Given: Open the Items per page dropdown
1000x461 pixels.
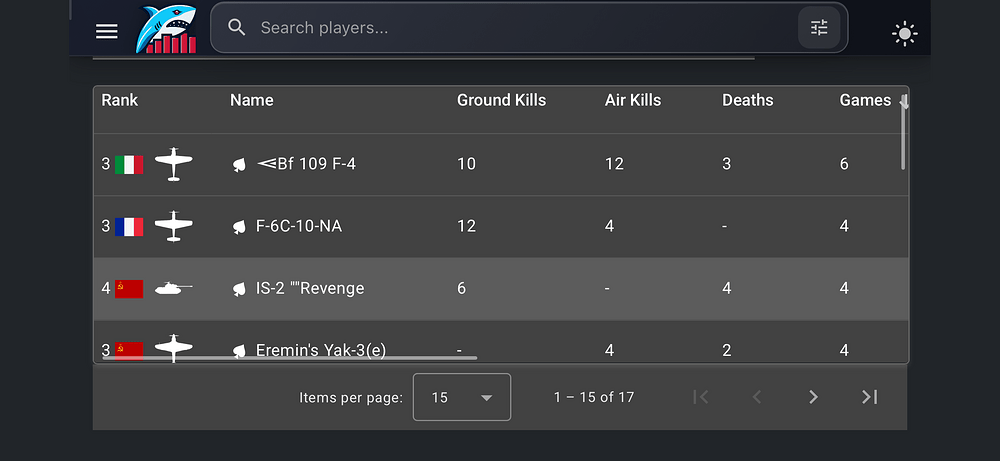Looking at the screenshot, I should (462, 397).
